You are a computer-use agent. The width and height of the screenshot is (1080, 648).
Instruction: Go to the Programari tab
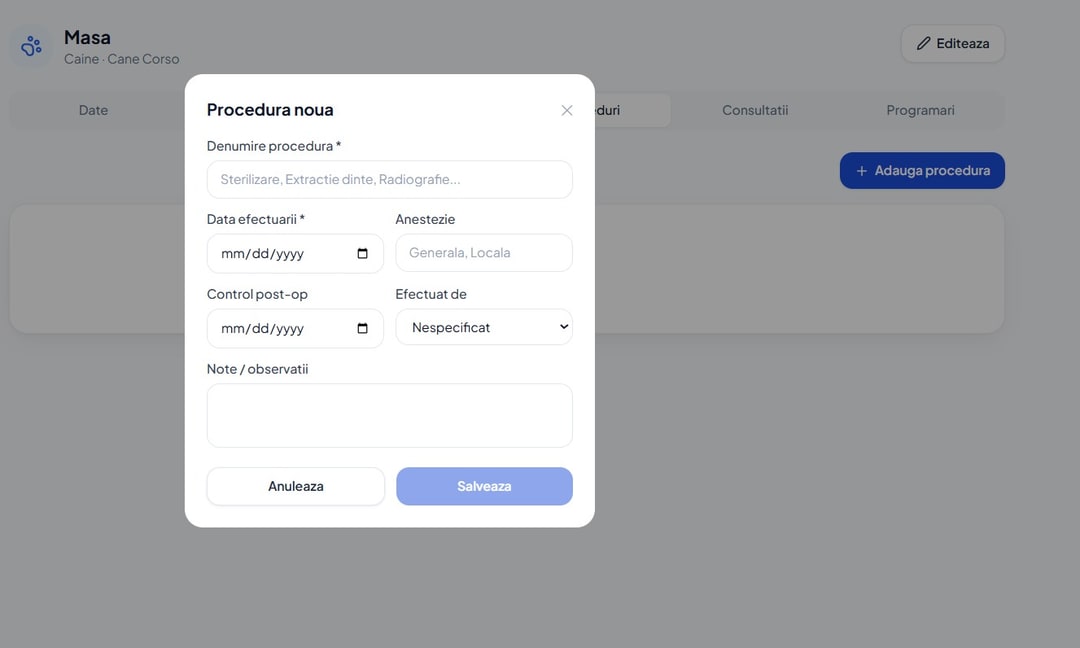(920, 110)
